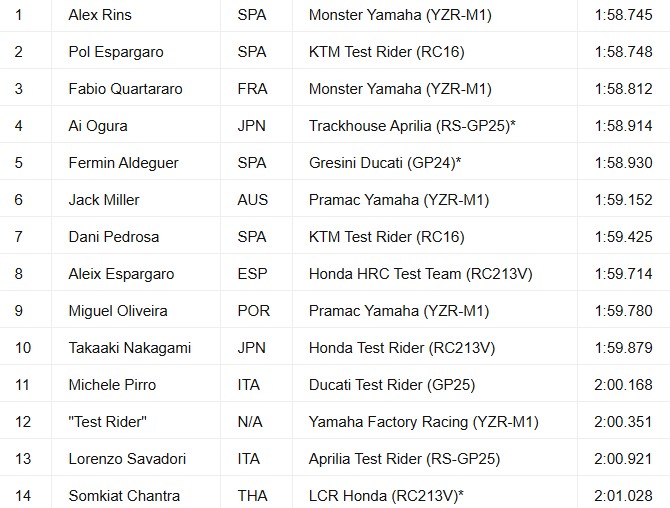Select the Ai Ogura rider cell
Screen dimensions: 670x508
(98, 126)
